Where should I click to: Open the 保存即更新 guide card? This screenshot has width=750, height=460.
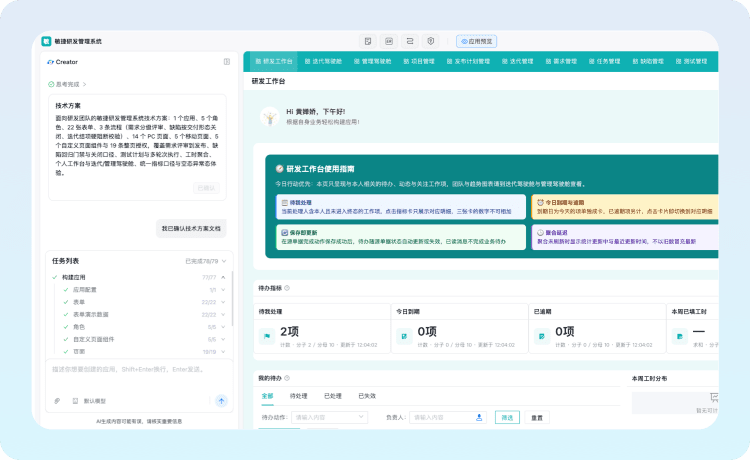[x=401, y=237]
